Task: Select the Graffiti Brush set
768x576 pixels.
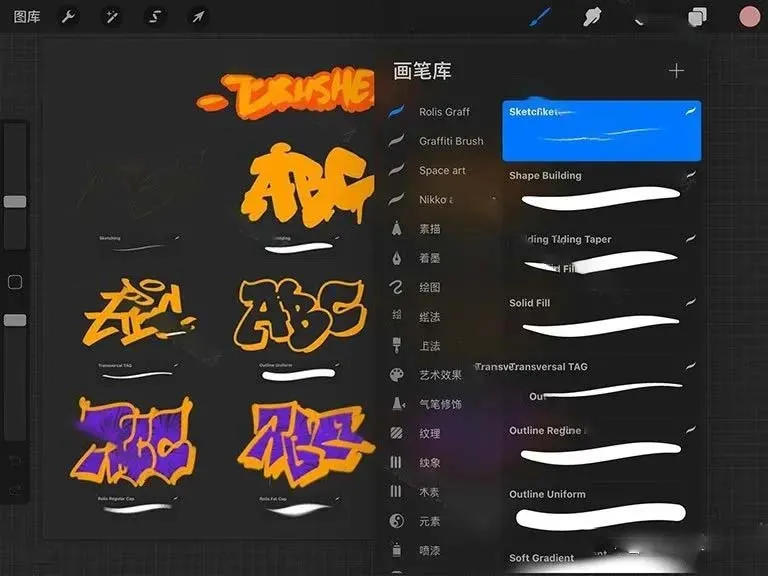Action: coord(451,141)
